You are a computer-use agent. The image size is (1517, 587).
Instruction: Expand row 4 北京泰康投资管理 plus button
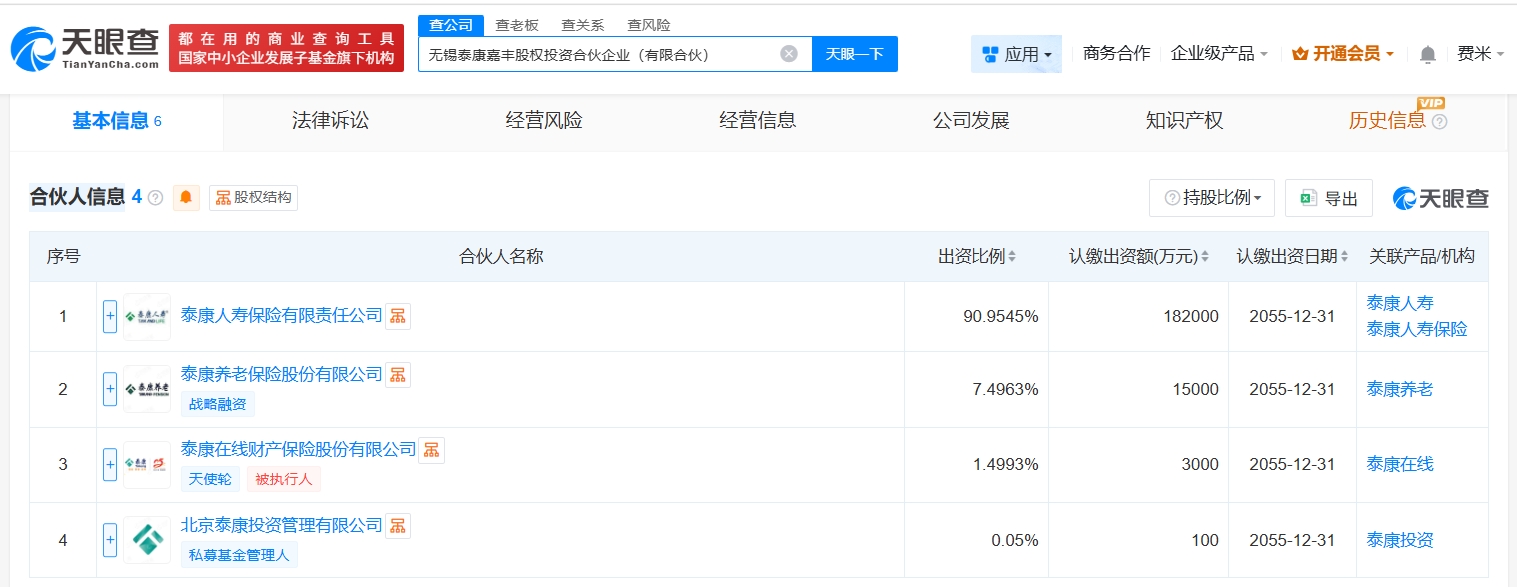110,540
